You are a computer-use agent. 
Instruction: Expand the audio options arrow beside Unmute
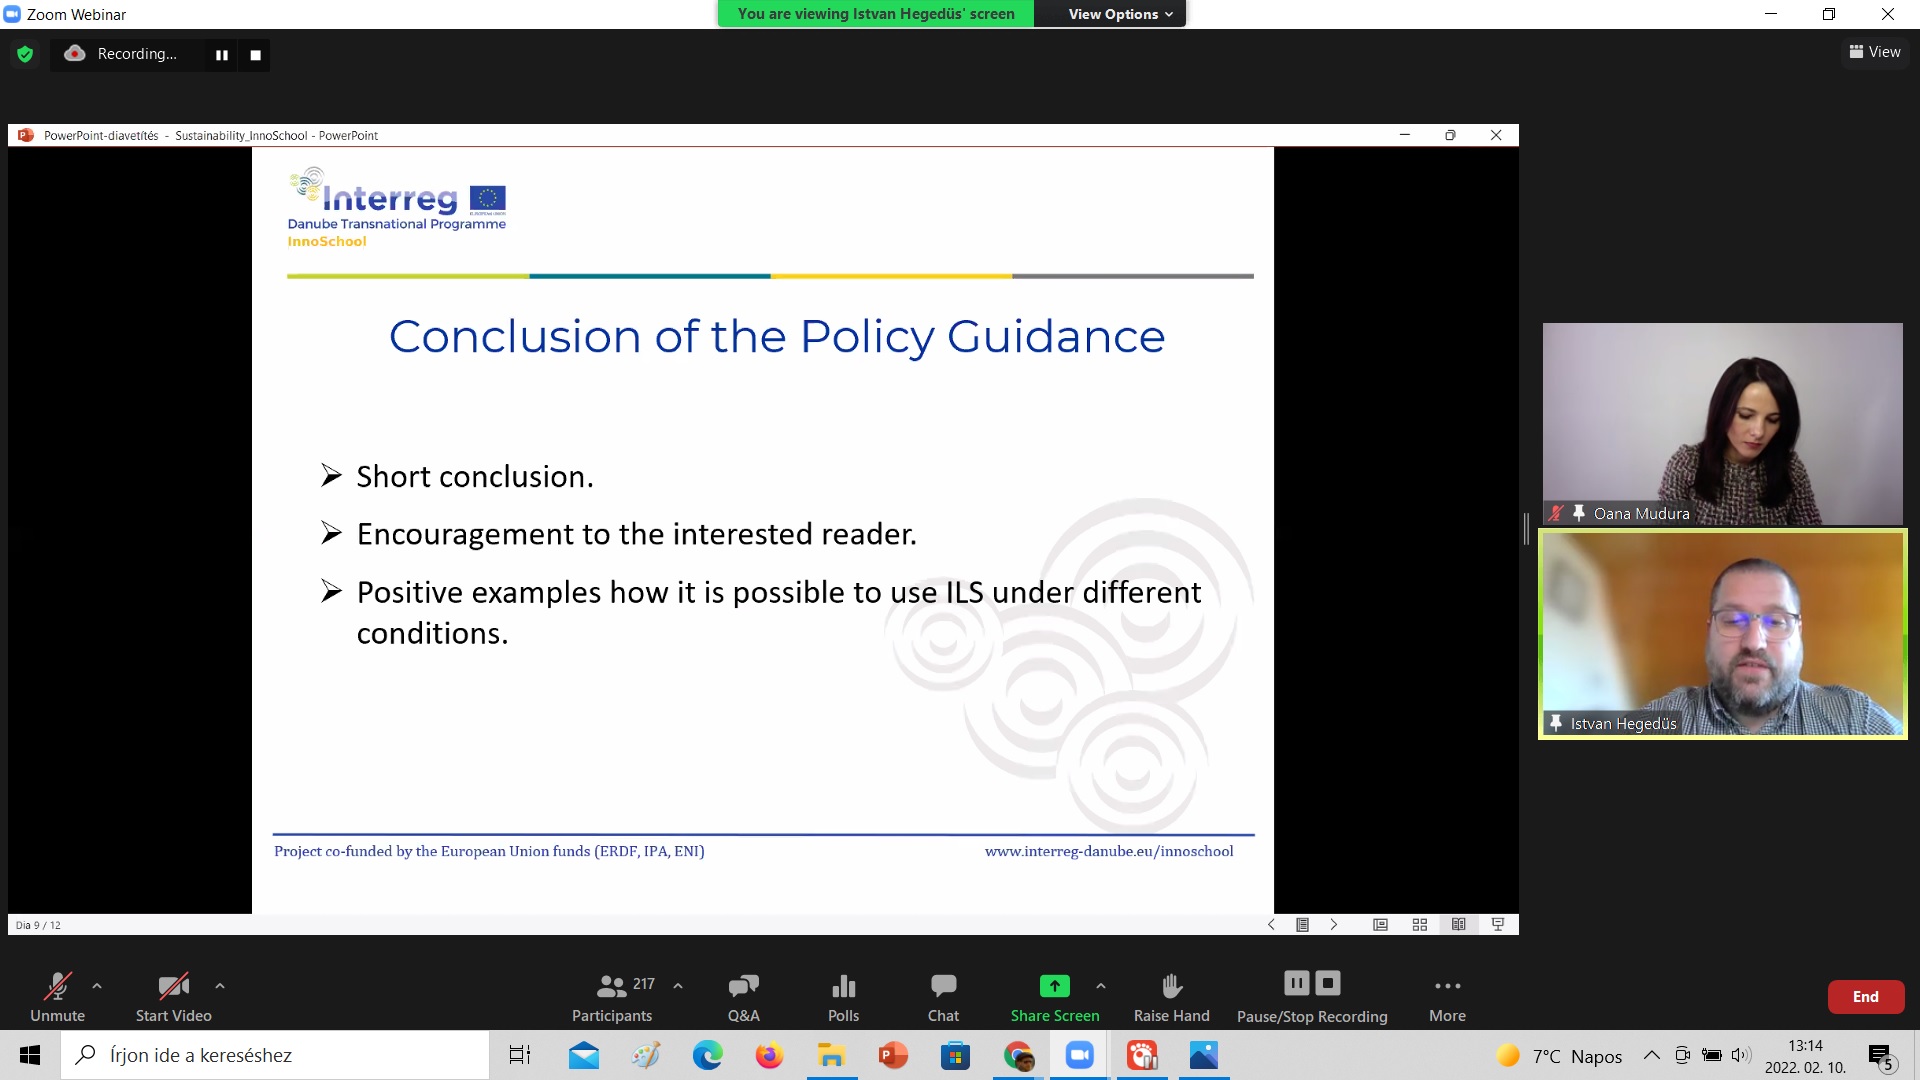97,986
